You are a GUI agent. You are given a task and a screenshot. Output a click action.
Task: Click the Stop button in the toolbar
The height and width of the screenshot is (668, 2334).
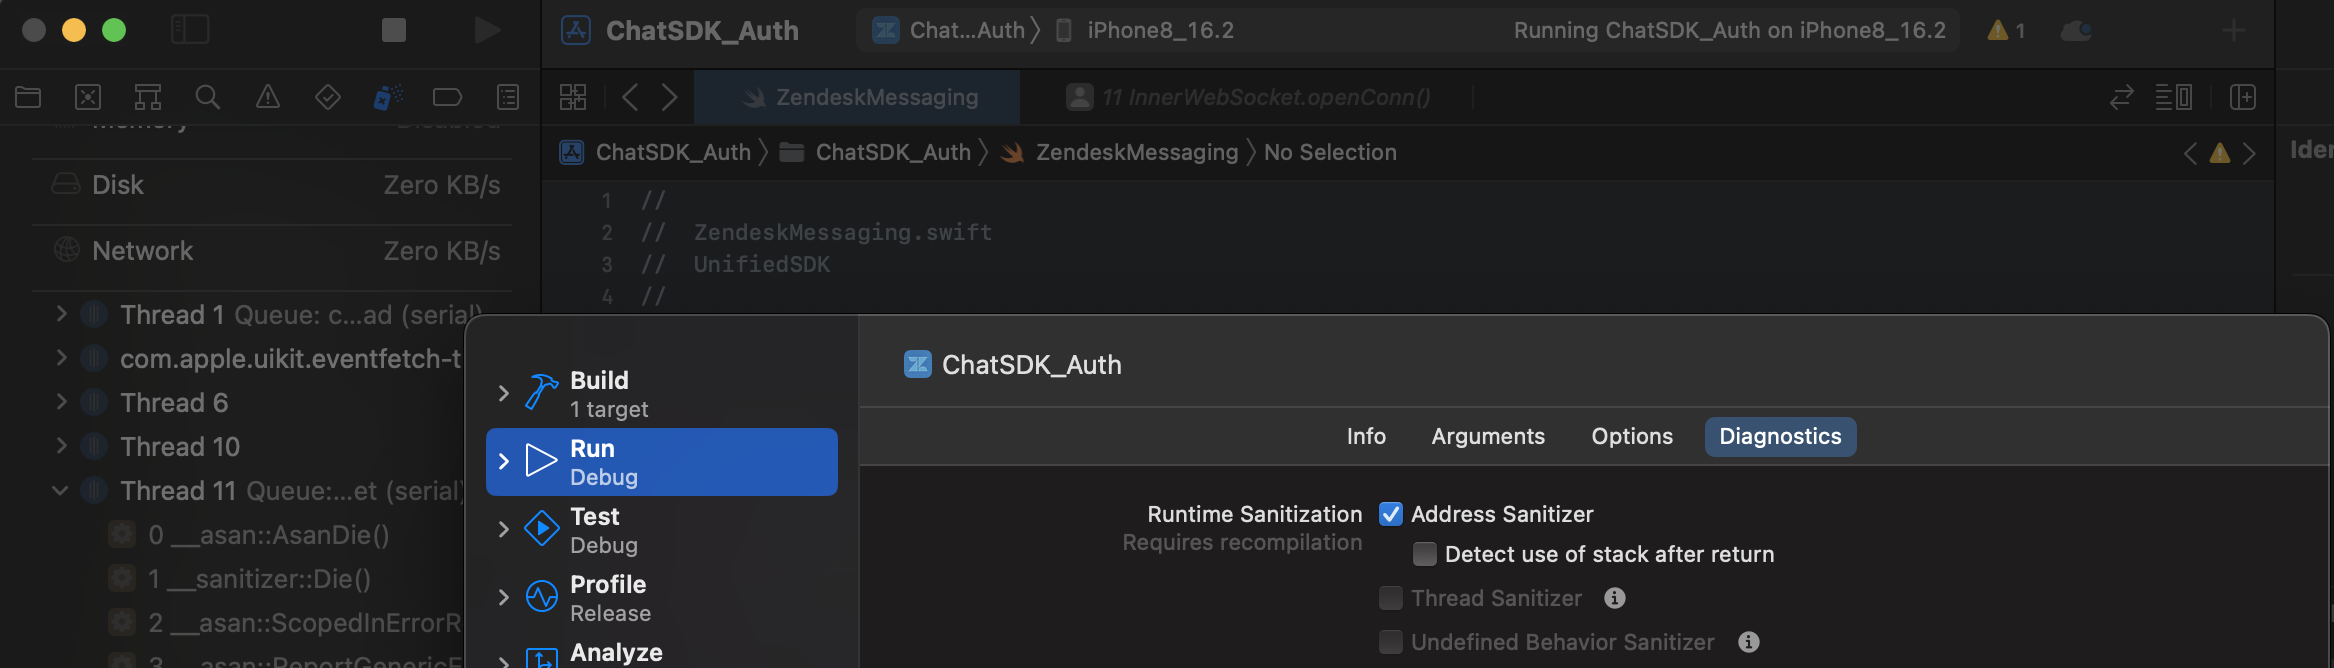pyautogui.click(x=393, y=30)
